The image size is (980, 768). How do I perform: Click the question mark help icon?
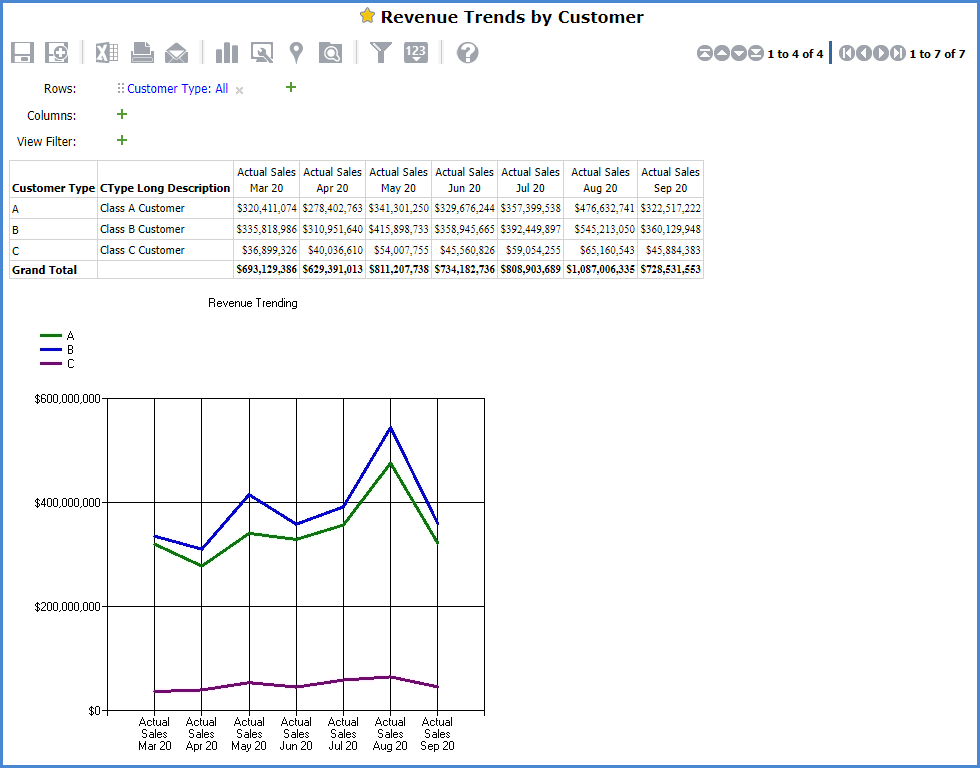[467, 53]
